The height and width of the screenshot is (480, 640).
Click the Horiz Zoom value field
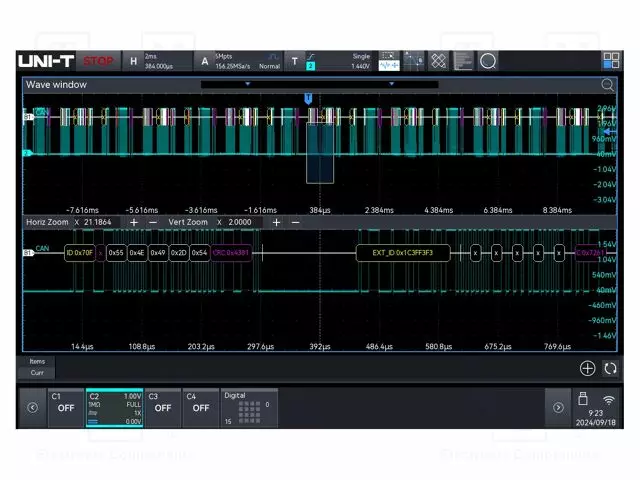click(x=98, y=222)
